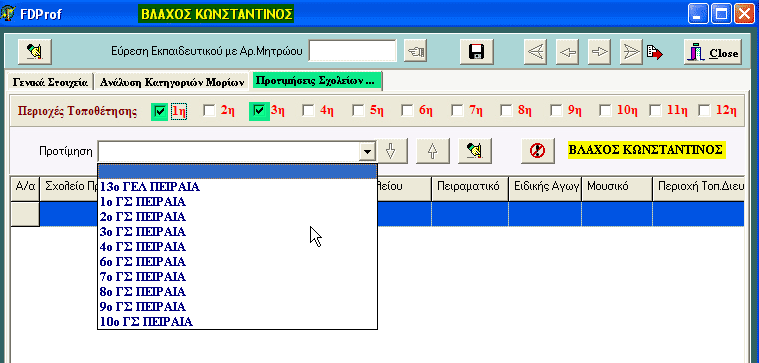Screen dimensions: 759x363
Task: Go to first record arrow button
Action: (536, 52)
